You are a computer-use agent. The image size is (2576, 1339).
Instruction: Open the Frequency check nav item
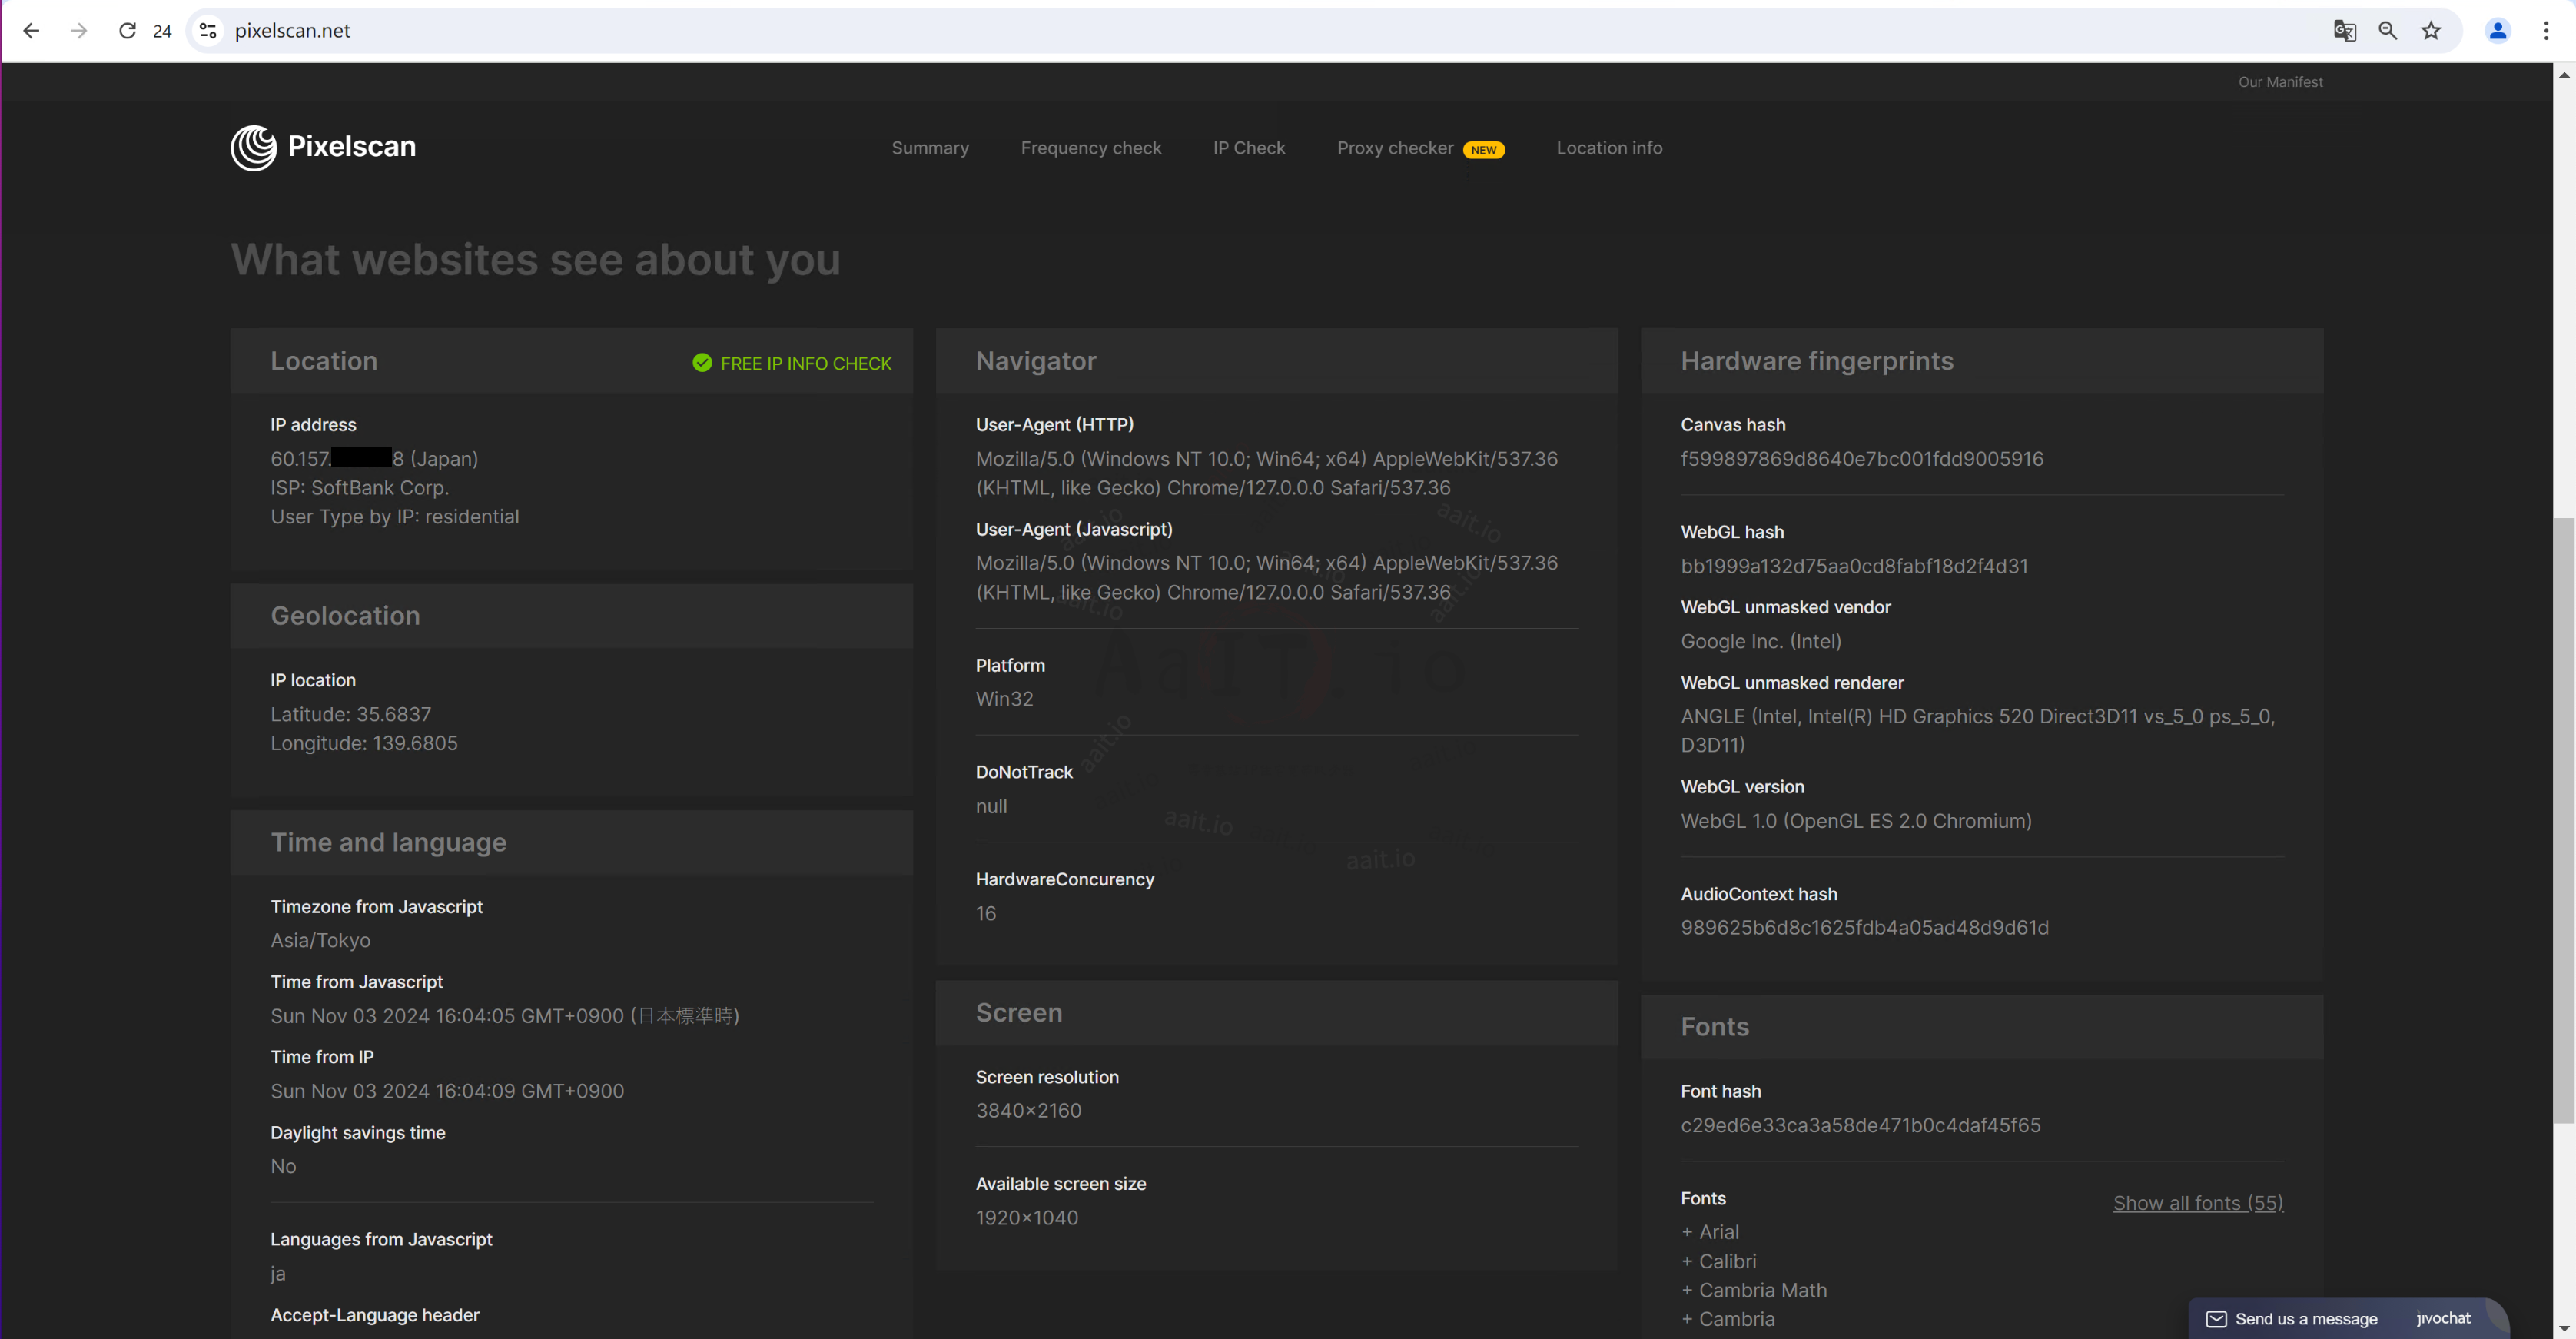(x=1091, y=148)
